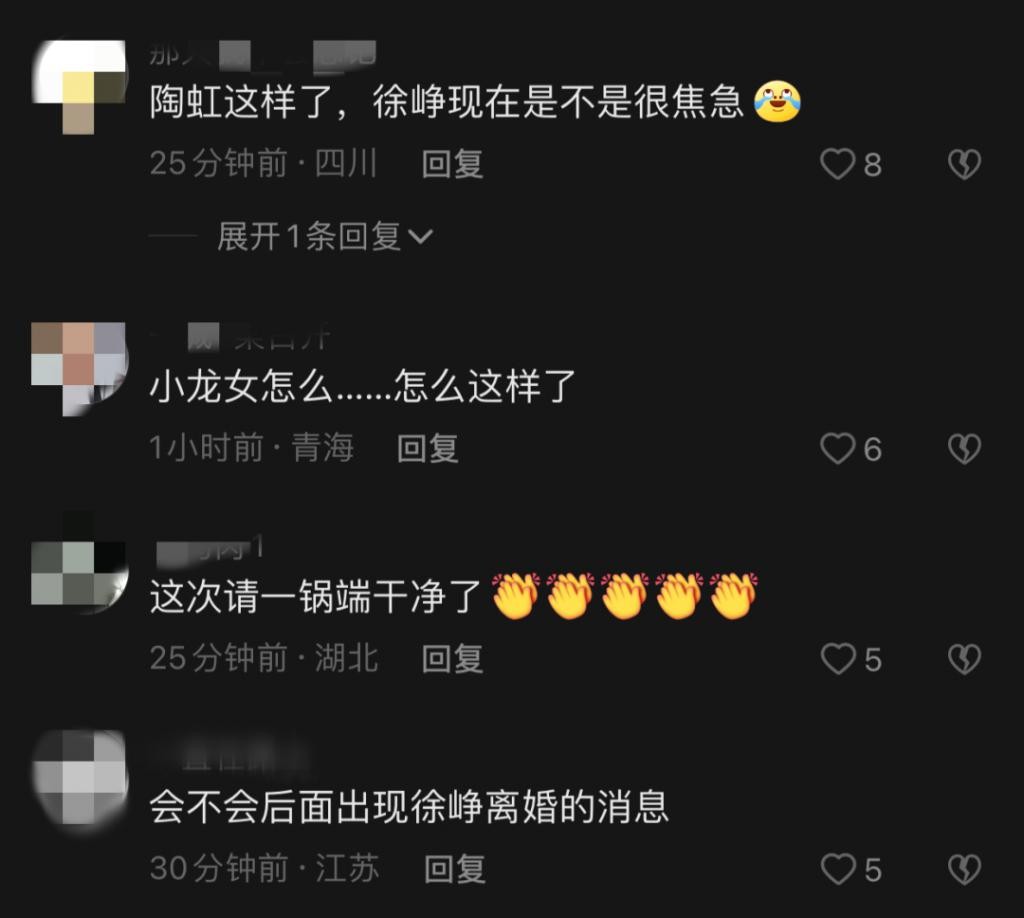1024x918 pixels.
Task: Tap 回复 under the 湖北 comment
Action: click(452, 658)
